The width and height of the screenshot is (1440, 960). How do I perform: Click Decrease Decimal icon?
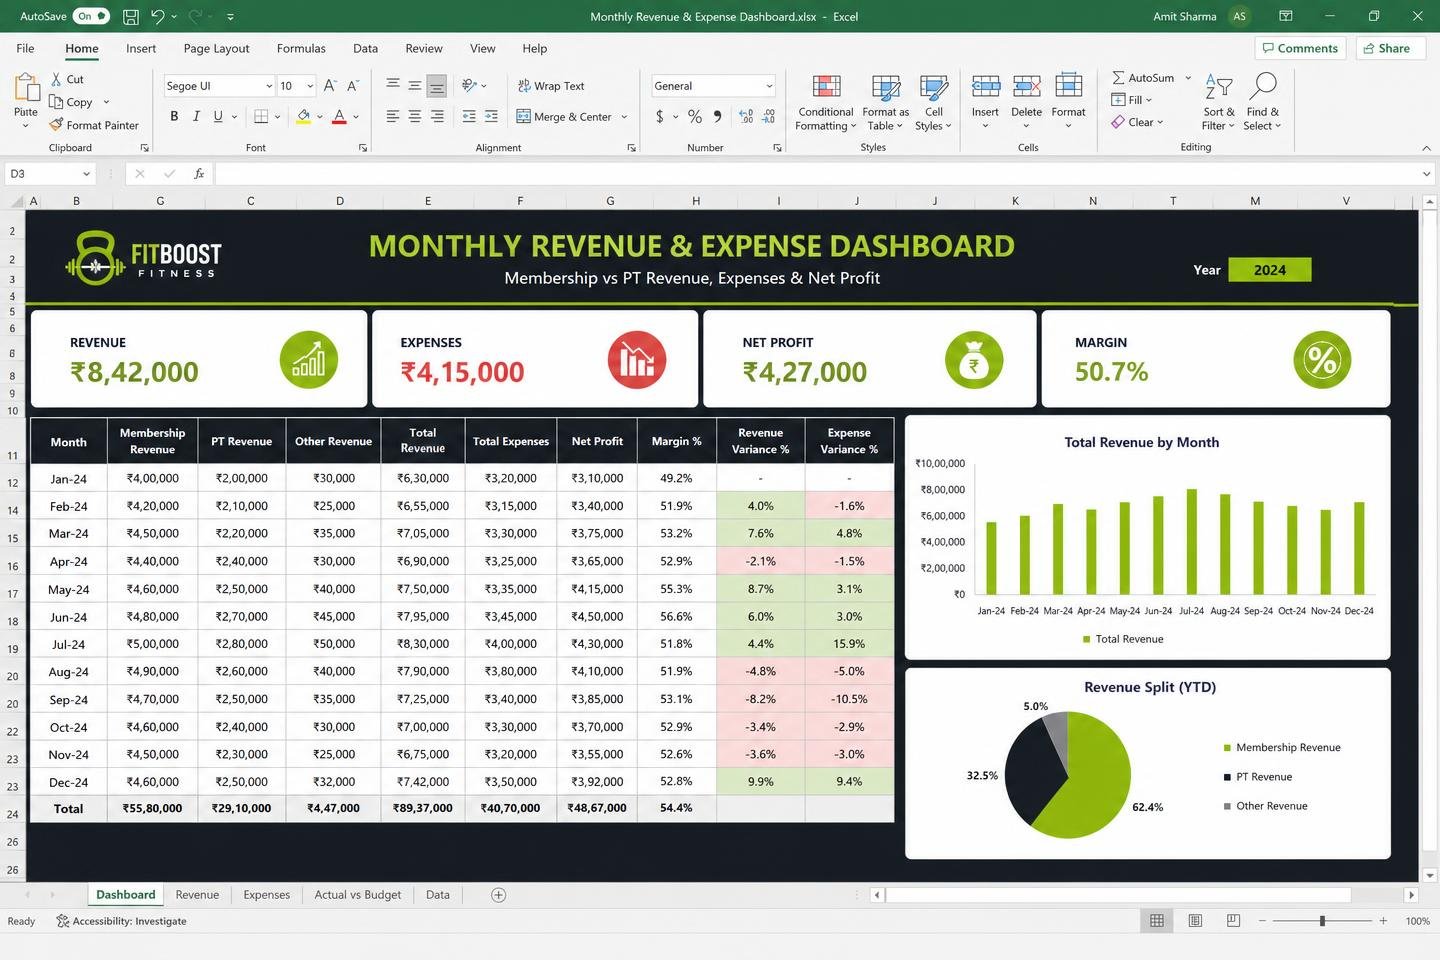tap(768, 116)
